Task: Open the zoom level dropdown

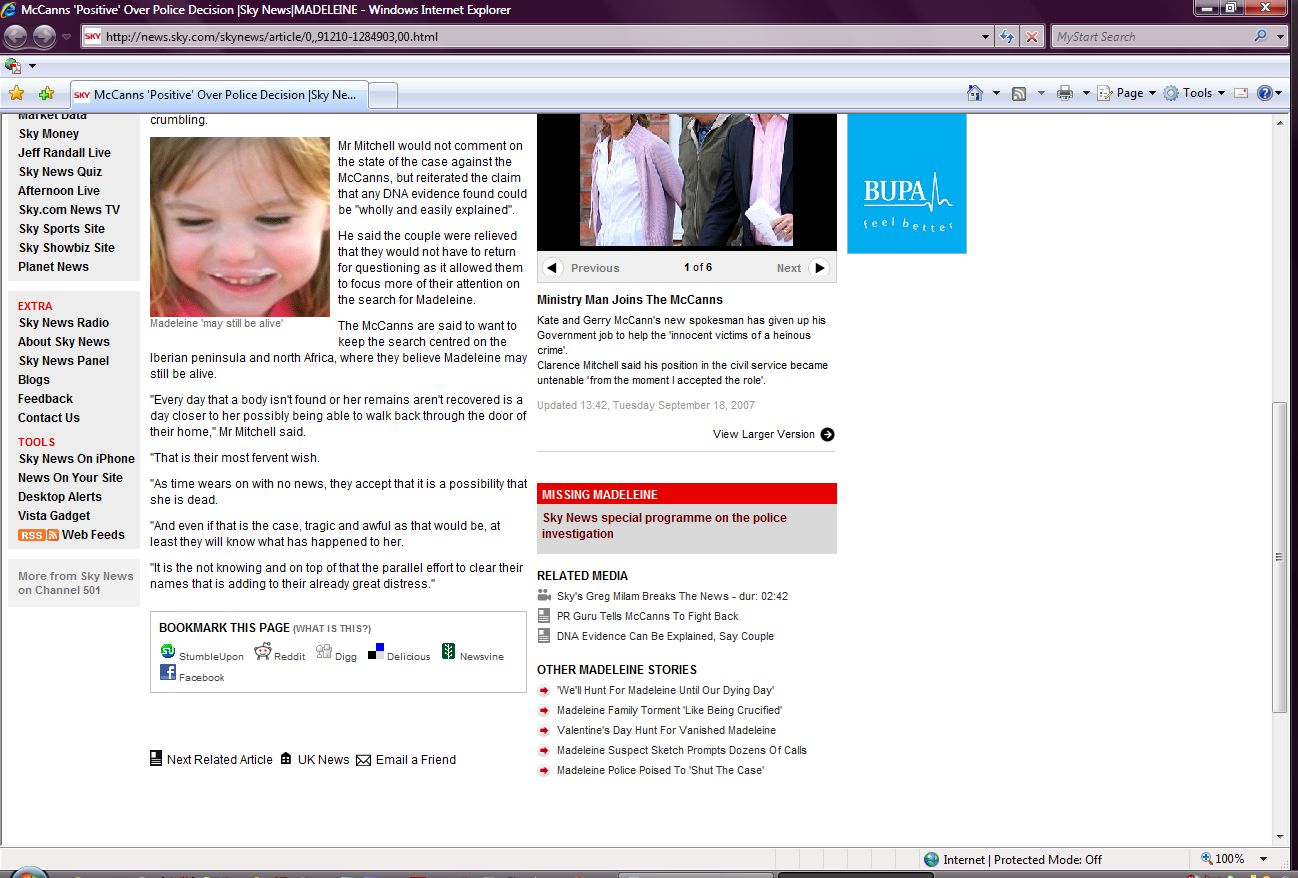Action: 1264,859
